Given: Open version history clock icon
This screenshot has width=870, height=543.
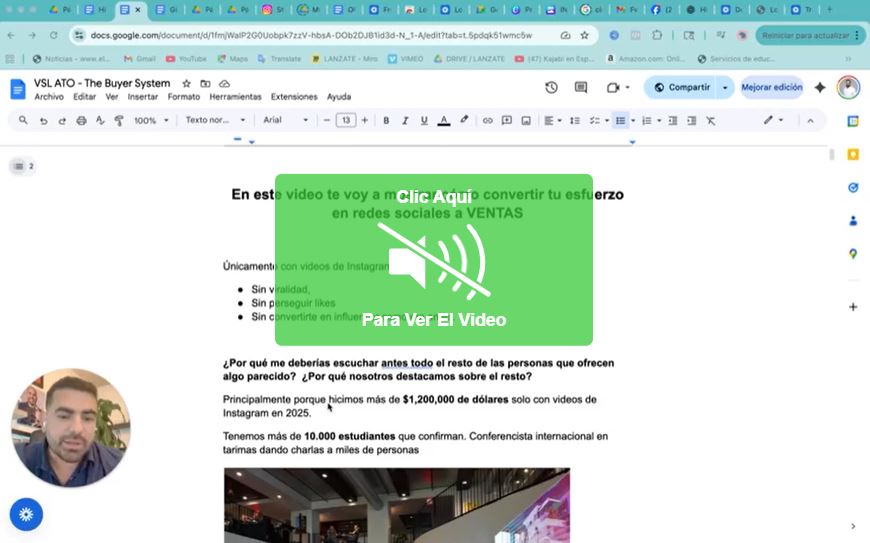Looking at the screenshot, I should click(x=551, y=87).
